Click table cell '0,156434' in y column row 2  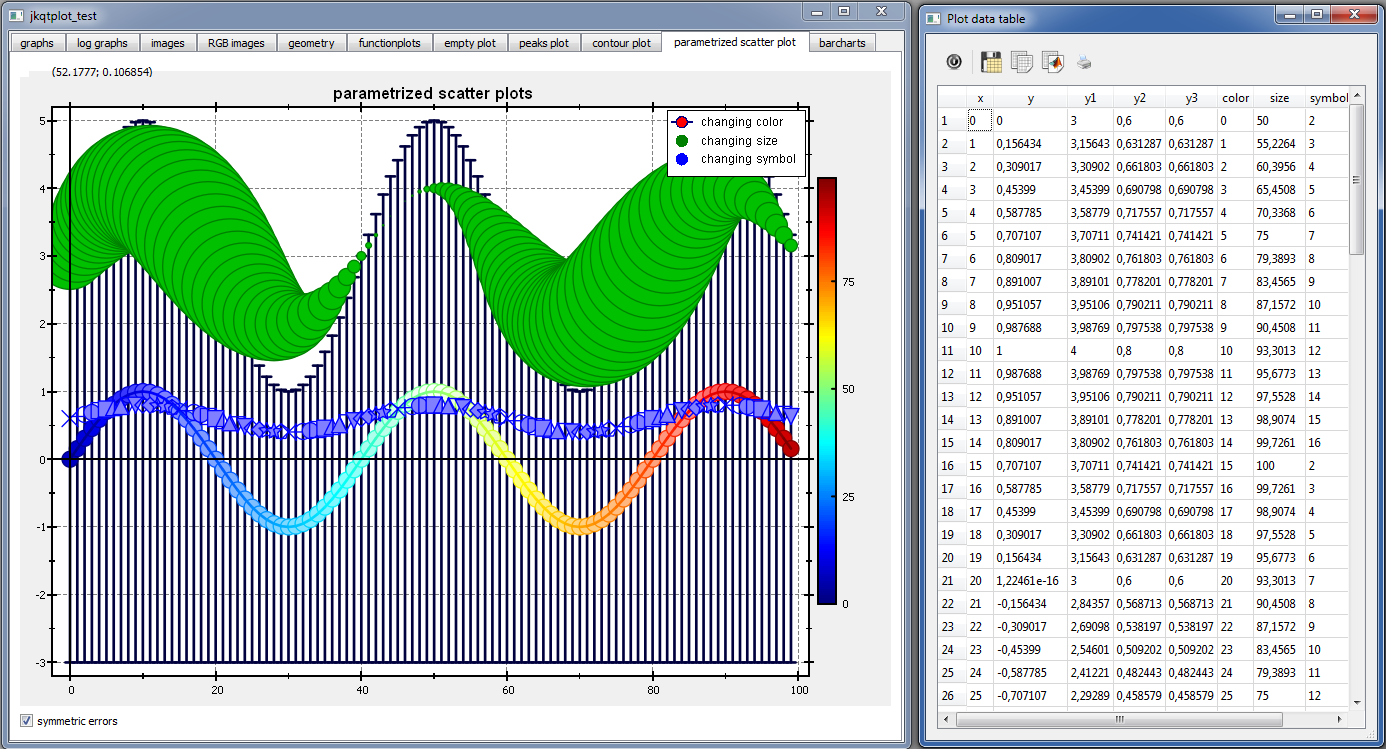[x=1030, y=144]
